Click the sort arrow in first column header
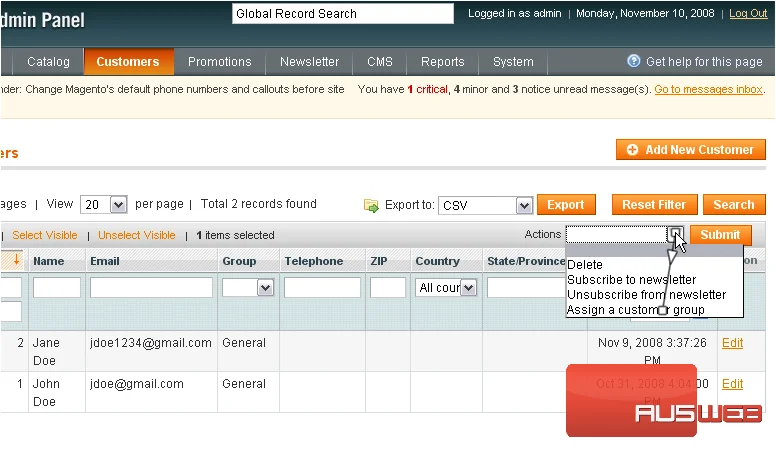The height and width of the screenshot is (450, 776). tap(16, 259)
